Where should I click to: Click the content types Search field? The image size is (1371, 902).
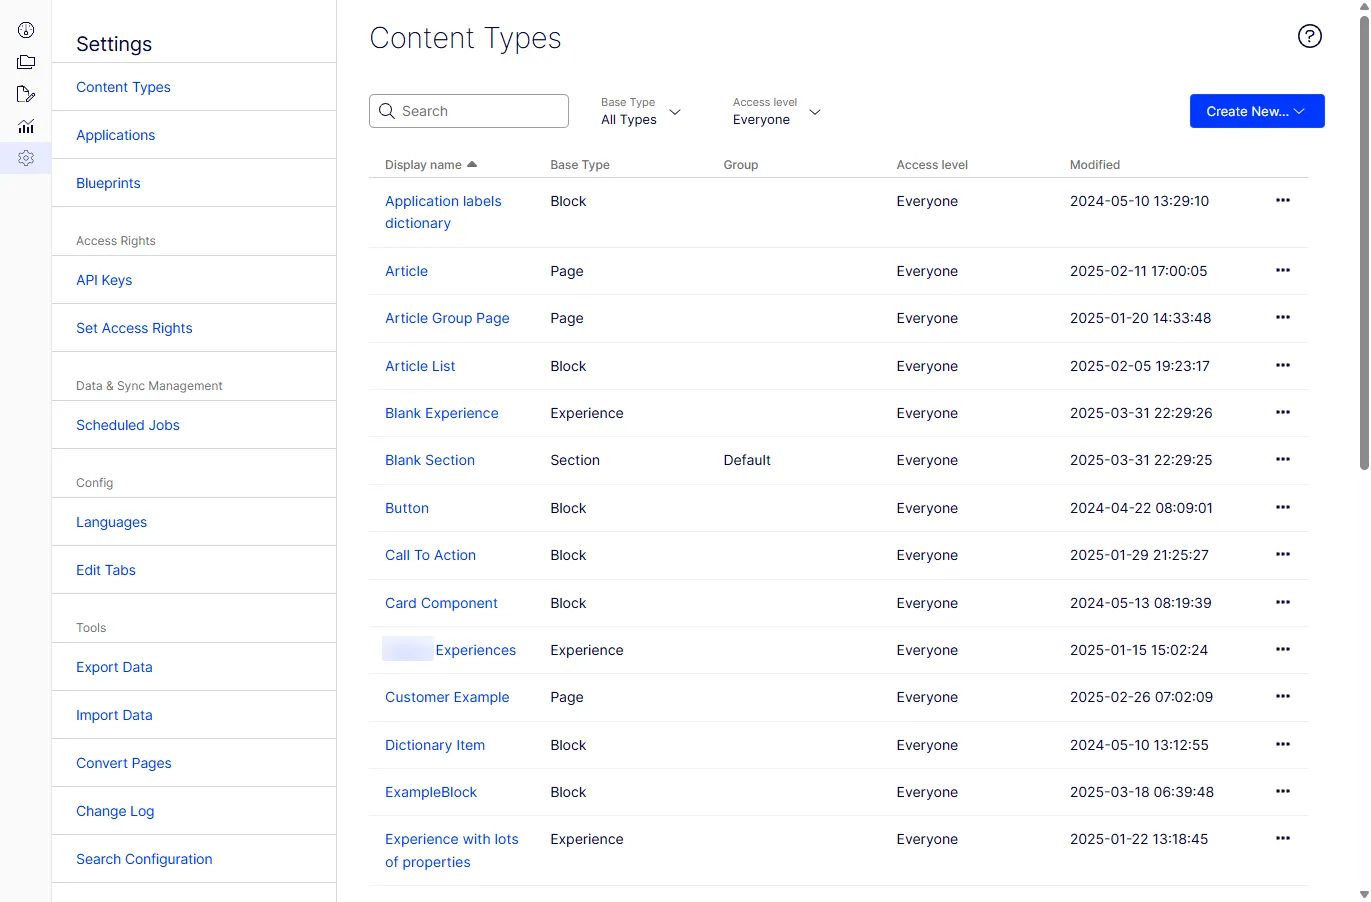pyautogui.click(x=469, y=111)
